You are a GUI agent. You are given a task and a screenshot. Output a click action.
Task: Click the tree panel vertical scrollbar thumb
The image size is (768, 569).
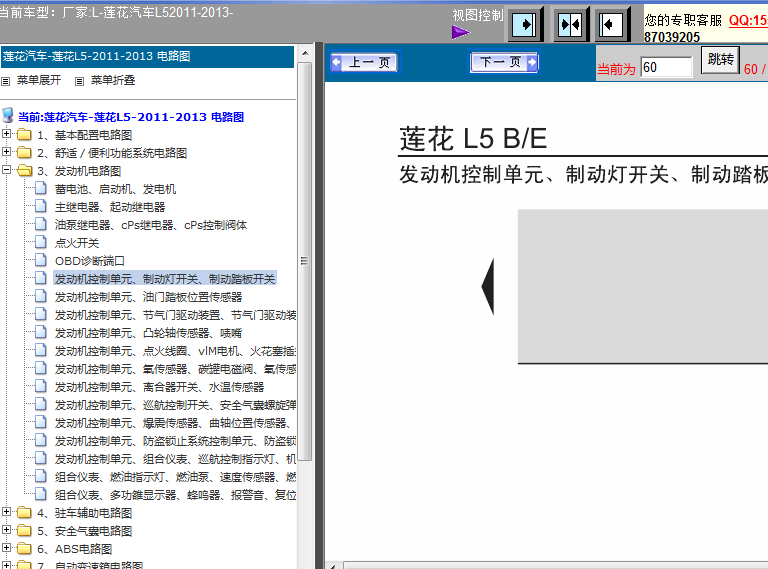305,261
